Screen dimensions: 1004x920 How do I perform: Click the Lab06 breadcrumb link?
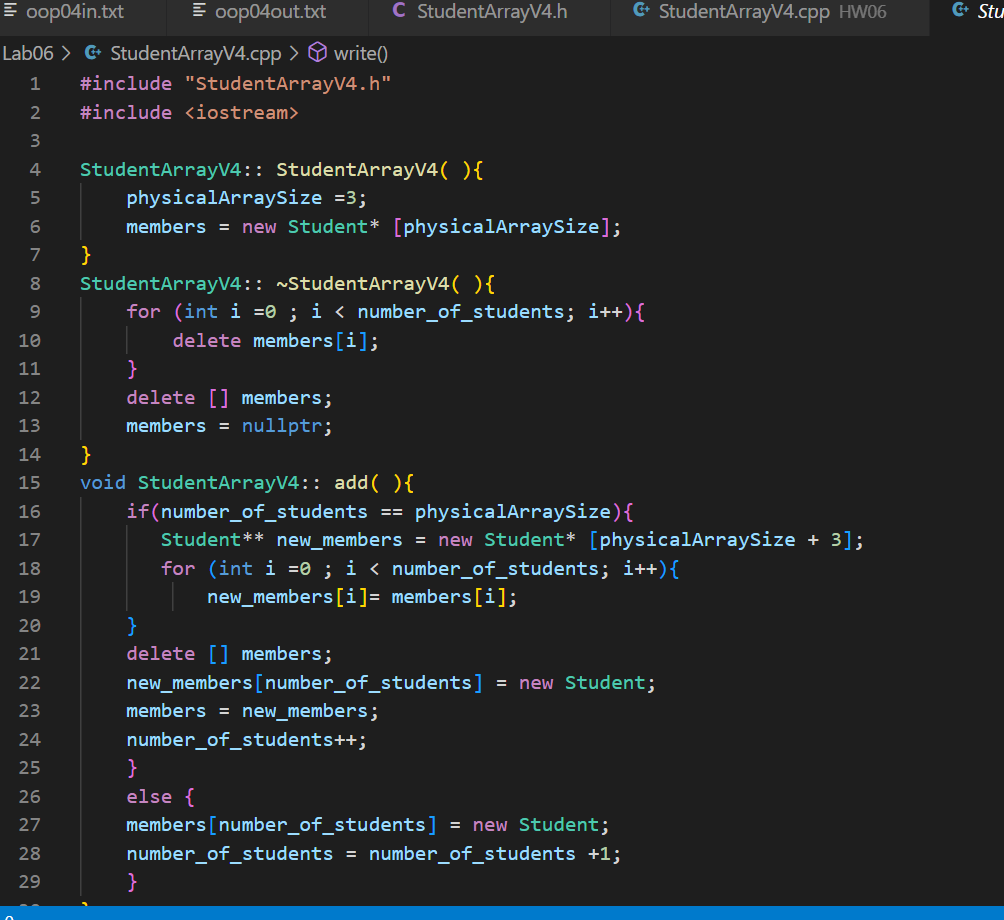click(28, 53)
